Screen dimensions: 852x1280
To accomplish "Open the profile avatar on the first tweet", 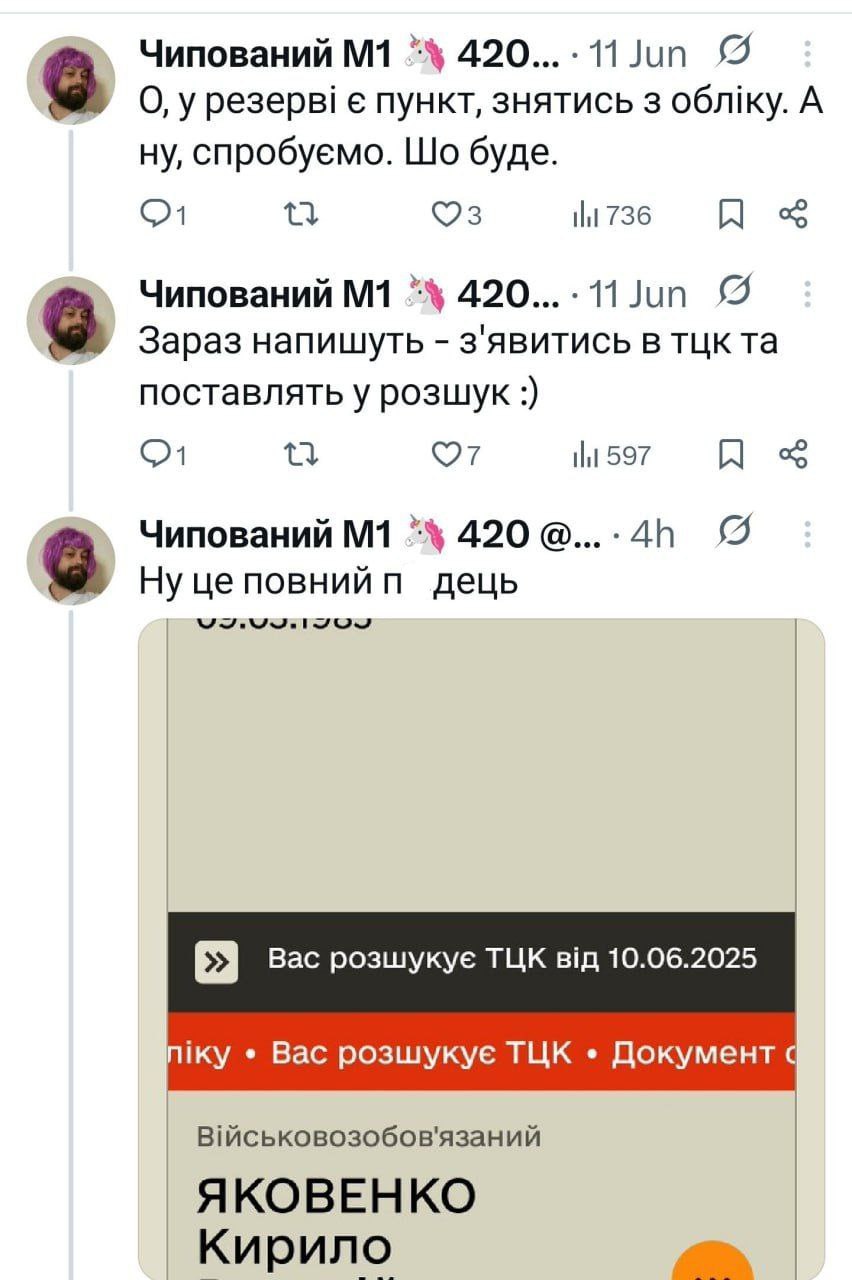I will pos(70,80).
